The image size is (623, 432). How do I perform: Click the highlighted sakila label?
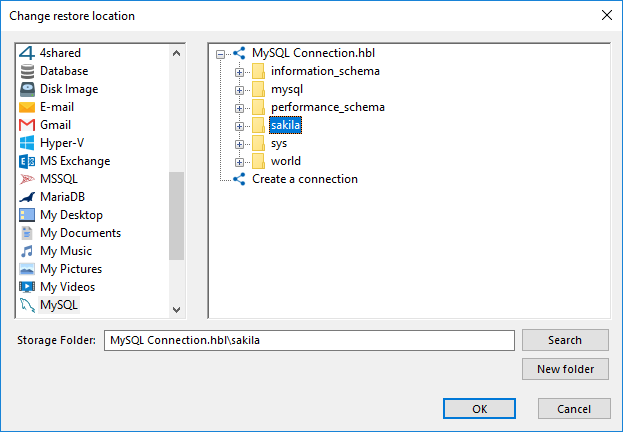point(285,125)
